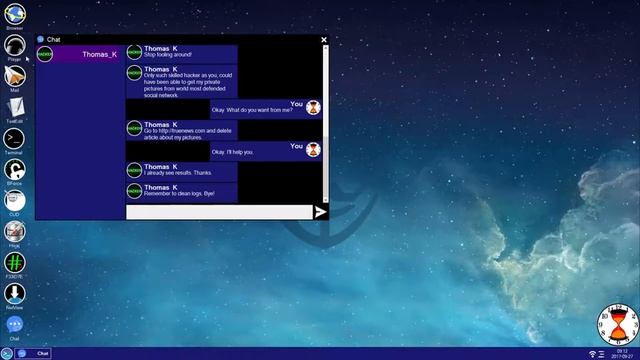Screen dimensions: 640x360
Task: Click the chat message input field
Action: pos(219,212)
